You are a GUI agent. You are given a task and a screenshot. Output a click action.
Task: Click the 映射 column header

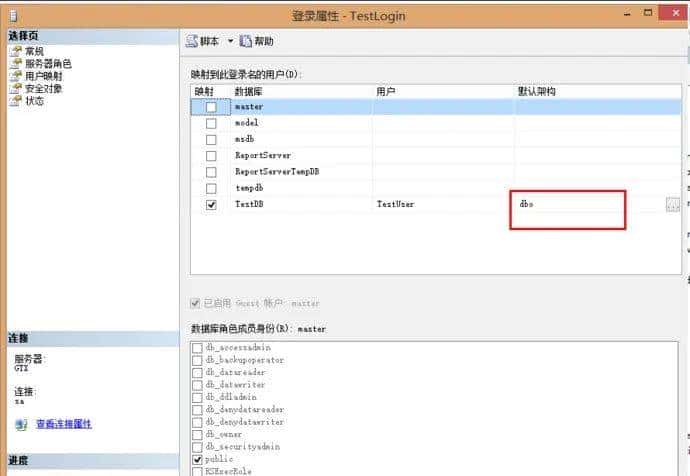(204, 92)
